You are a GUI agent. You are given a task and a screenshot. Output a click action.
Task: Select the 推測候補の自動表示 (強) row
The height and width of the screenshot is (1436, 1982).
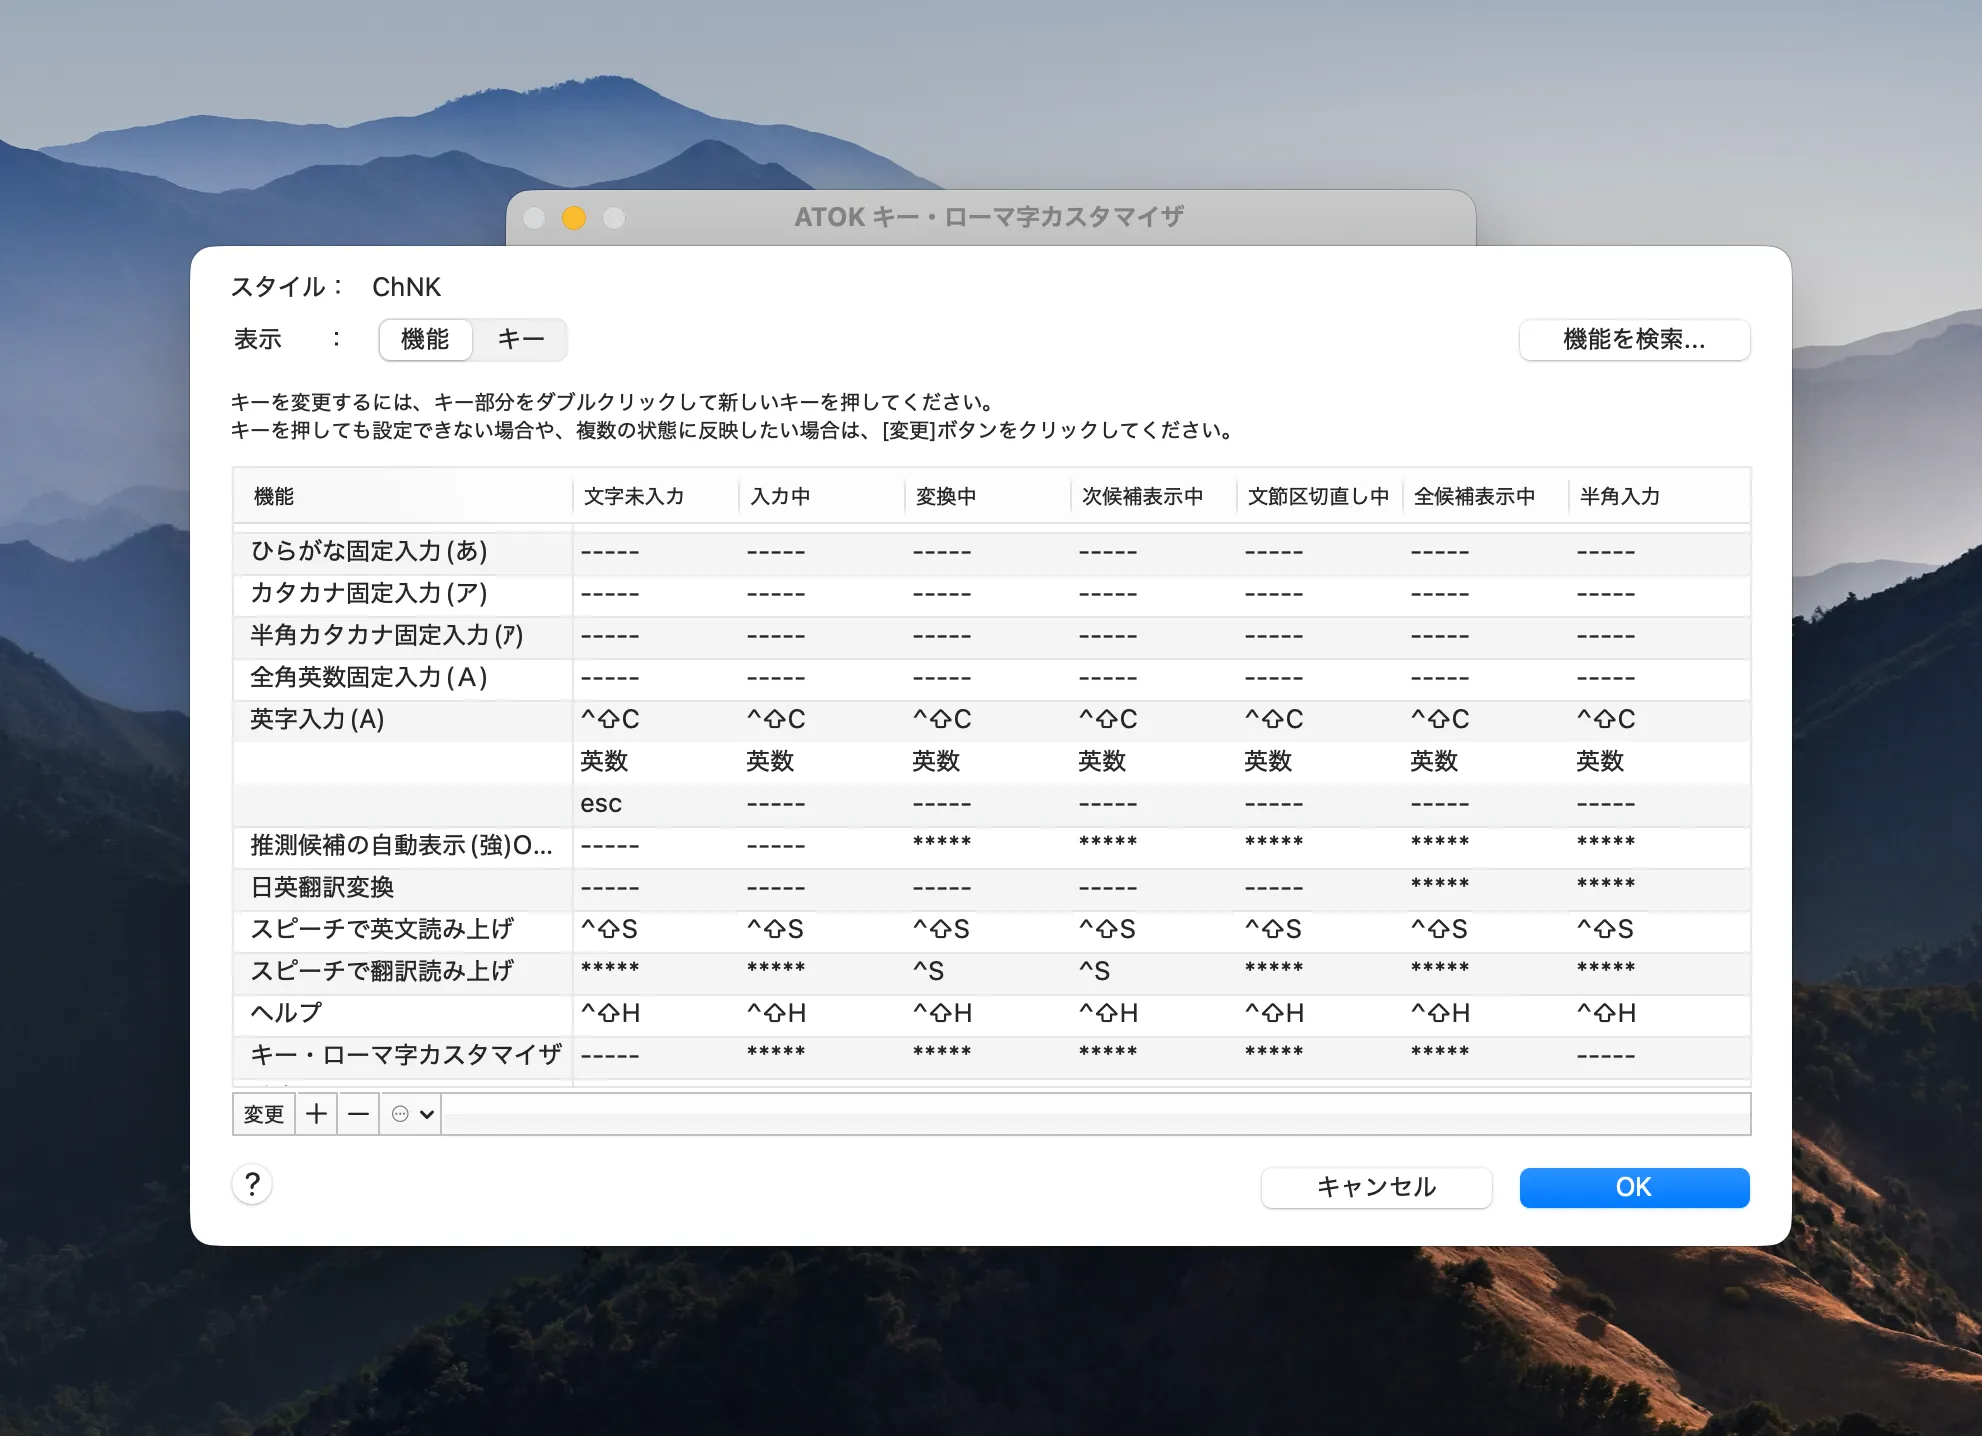pos(992,846)
